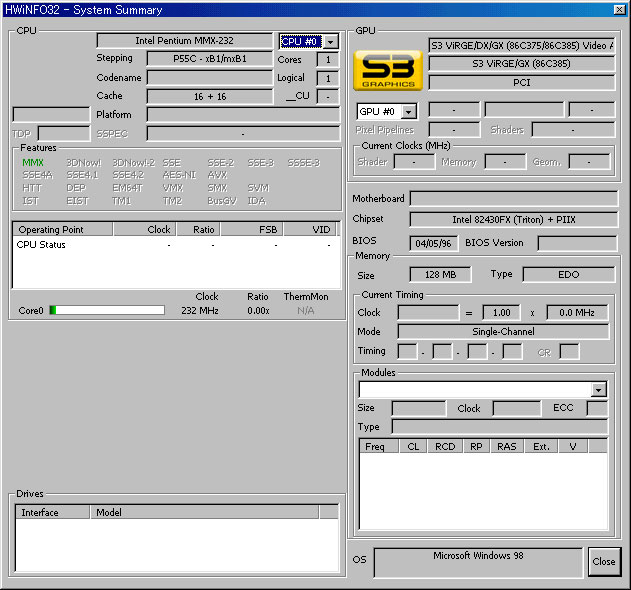
Task: Click the BIOS date field 04/05/96
Action: (433, 243)
